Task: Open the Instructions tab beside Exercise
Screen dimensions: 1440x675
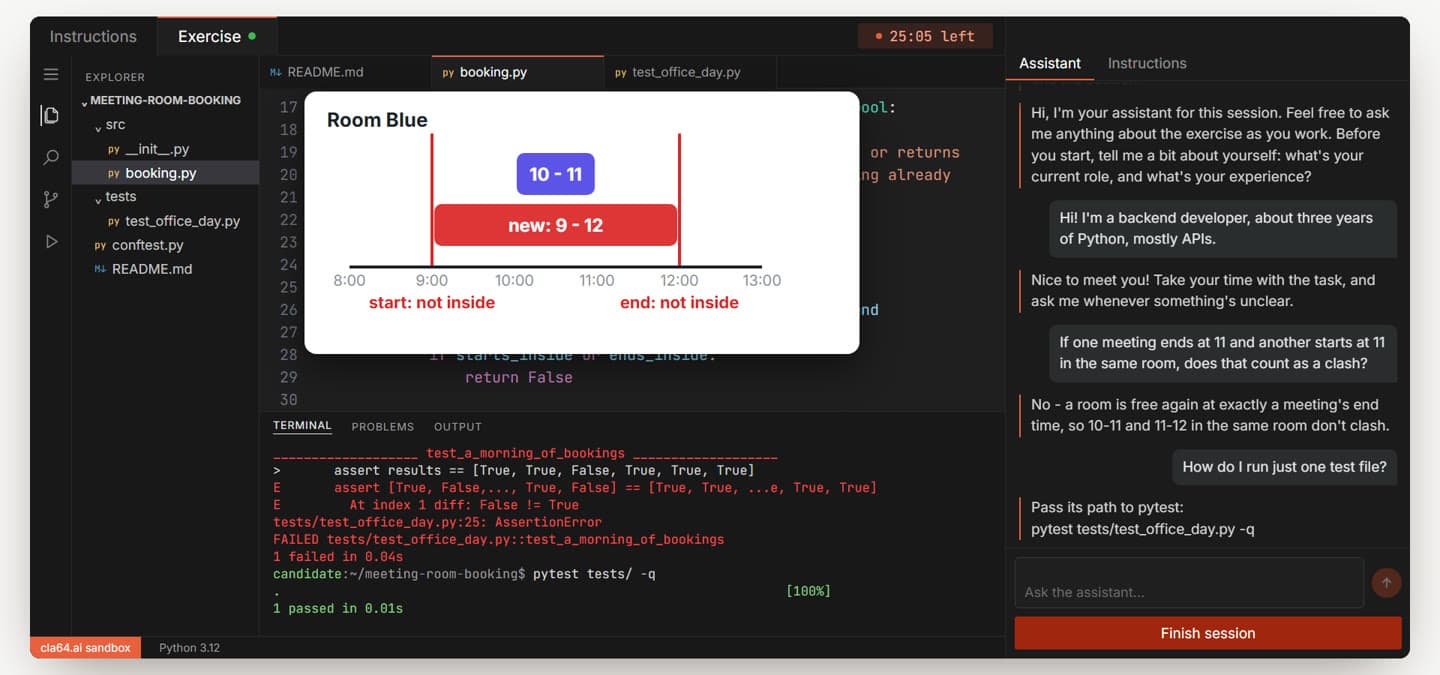Action: 93,36
